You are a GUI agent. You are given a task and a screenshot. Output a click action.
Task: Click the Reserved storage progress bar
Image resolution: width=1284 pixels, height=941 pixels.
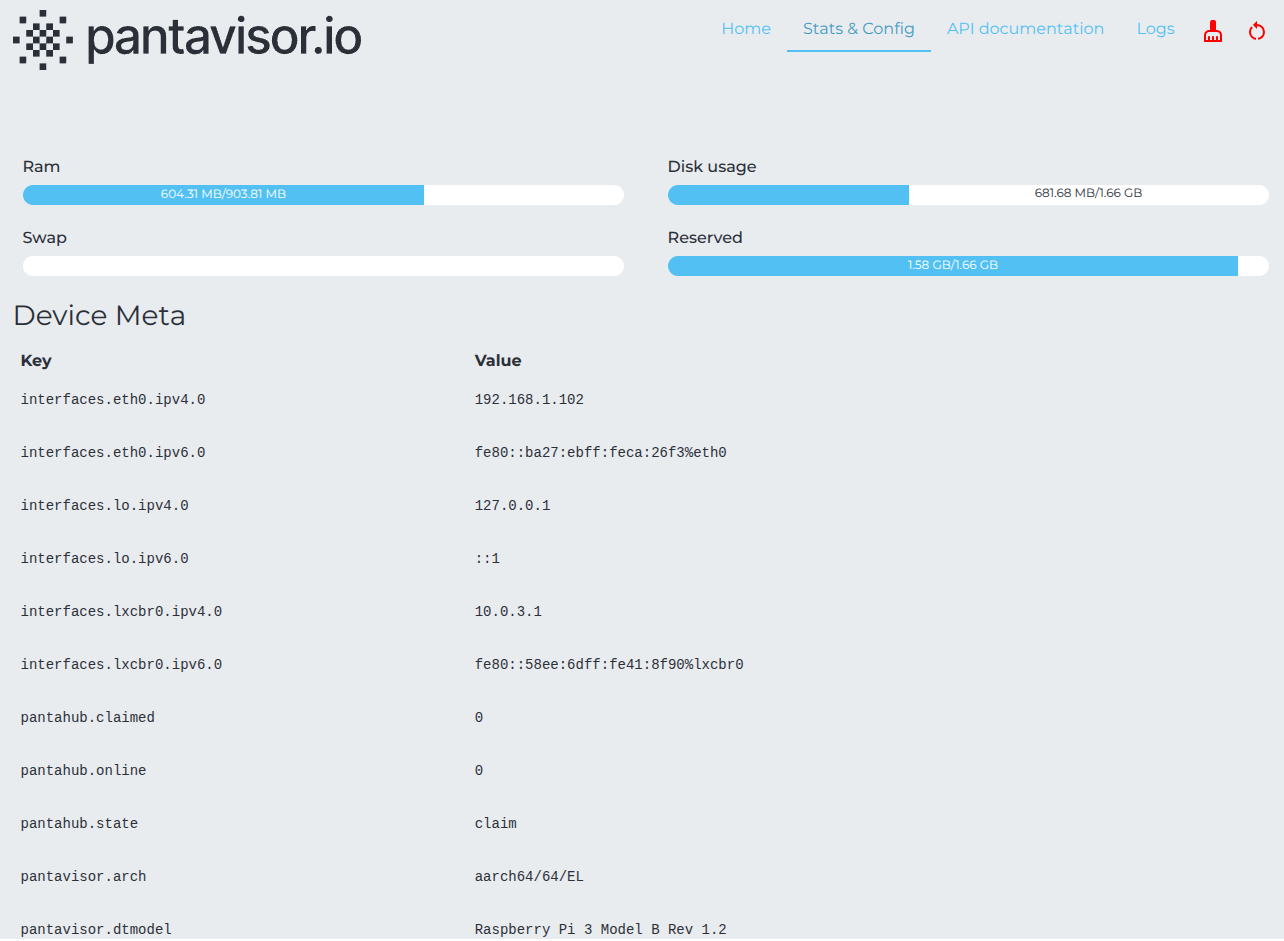(967, 265)
